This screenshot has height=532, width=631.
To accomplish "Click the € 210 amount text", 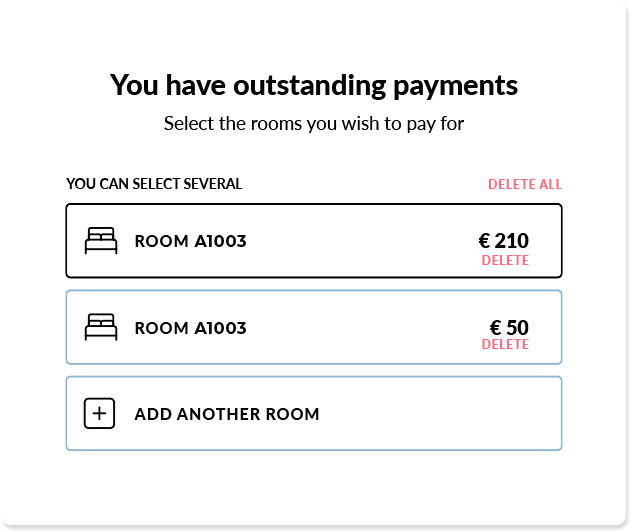I will (503, 241).
